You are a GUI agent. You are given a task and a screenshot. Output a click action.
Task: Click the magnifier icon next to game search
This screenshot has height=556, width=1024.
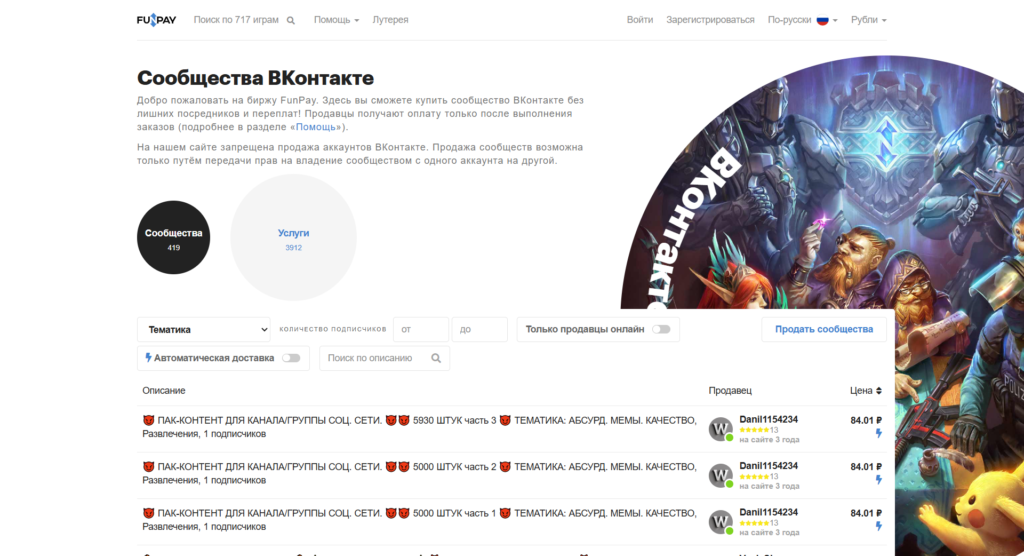click(x=291, y=20)
